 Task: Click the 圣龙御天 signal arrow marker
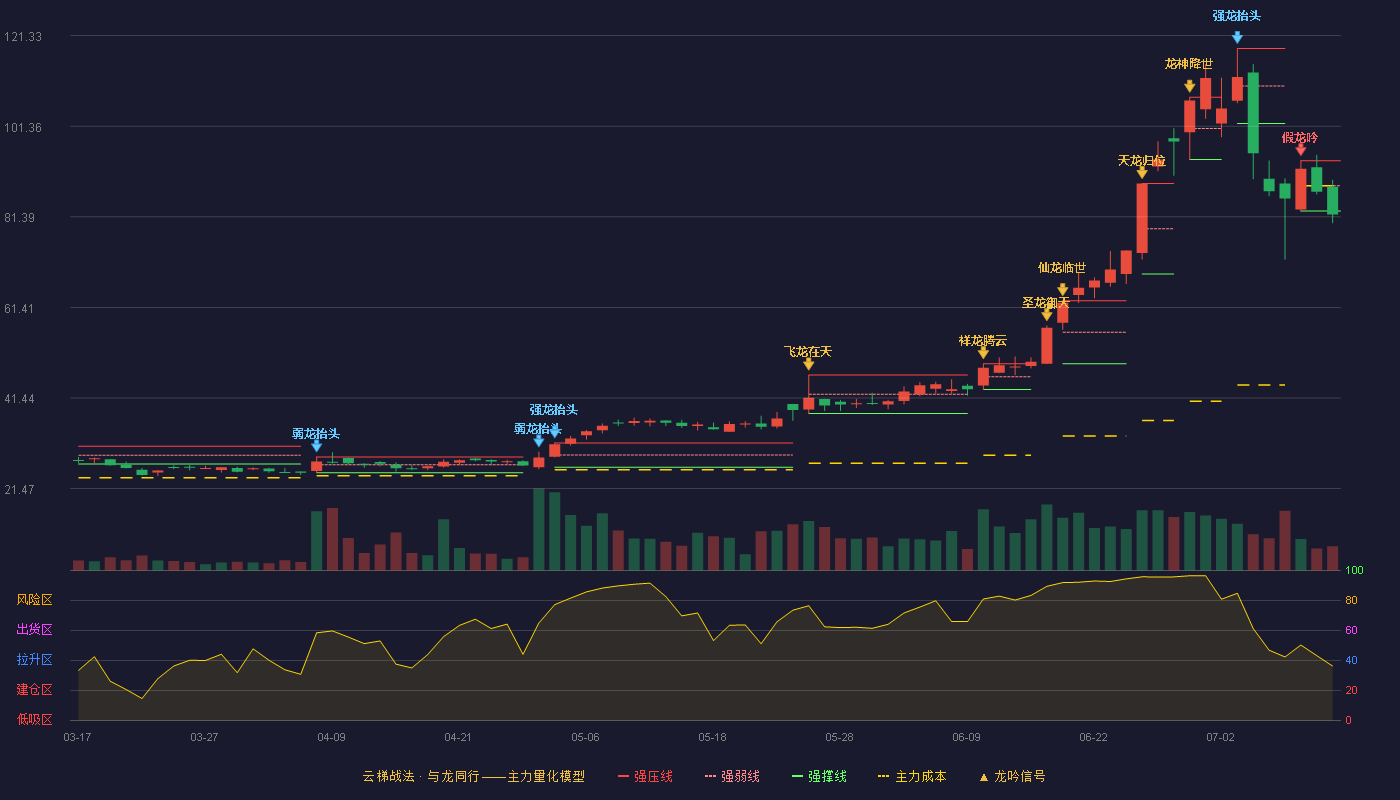(1047, 315)
